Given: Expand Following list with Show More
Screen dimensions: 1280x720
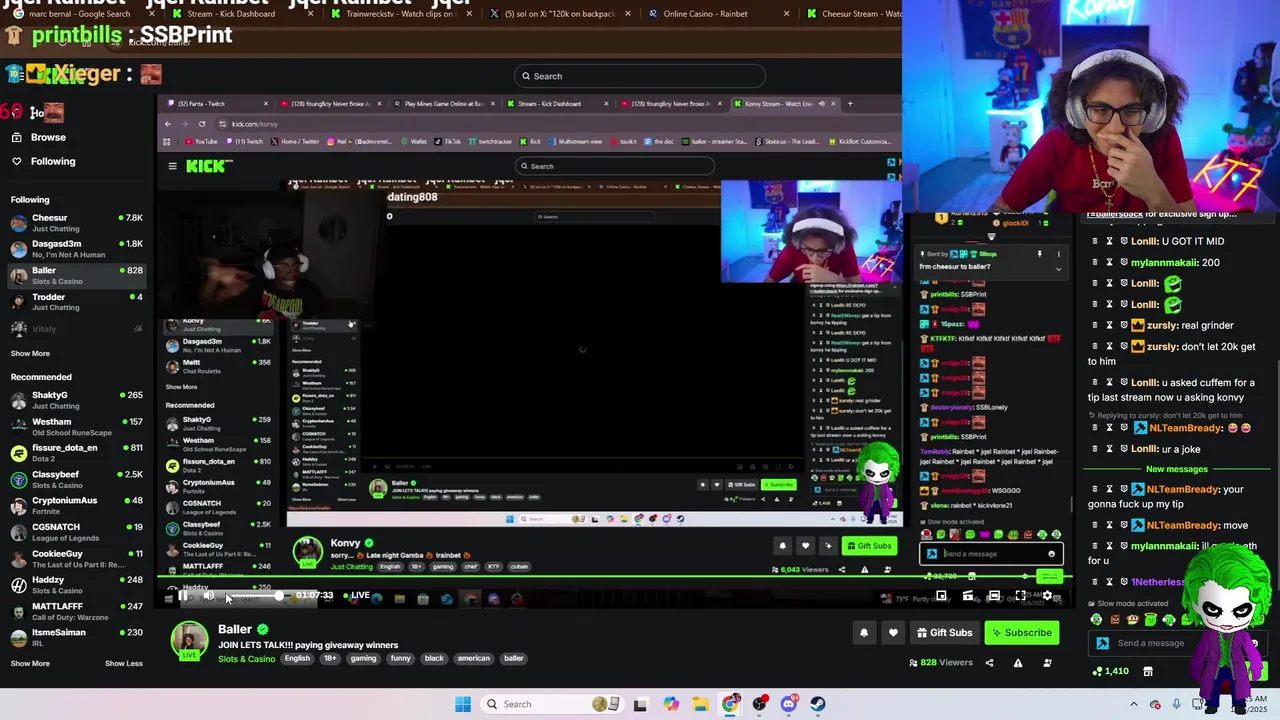Looking at the screenshot, I should point(30,353).
